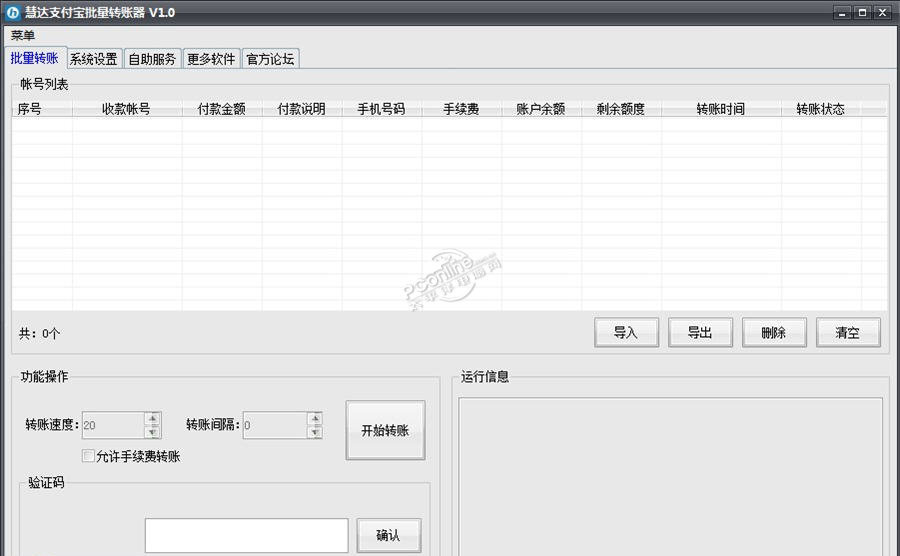Click the 共: 0个 count text
This screenshot has width=900, height=556.
tap(39, 333)
